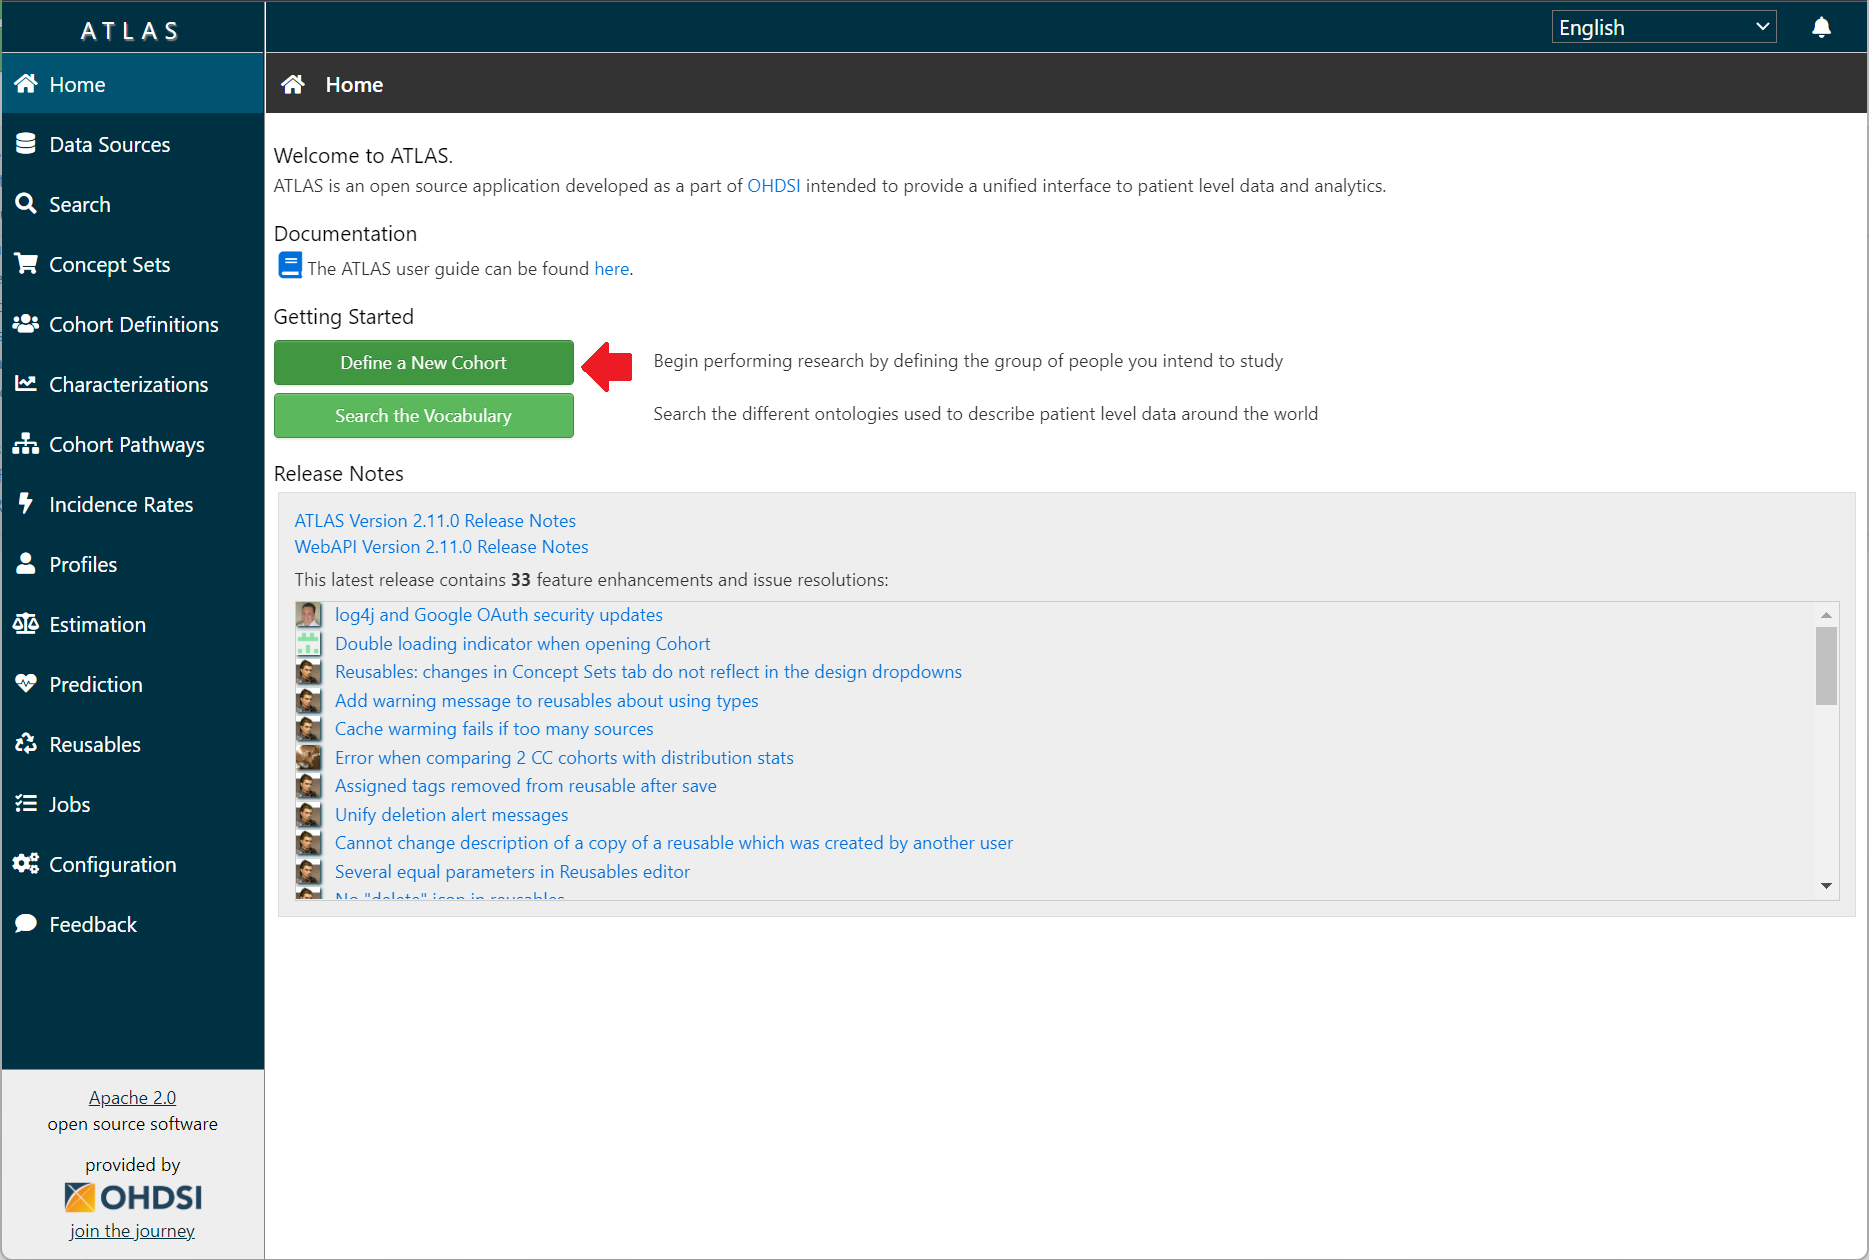Image resolution: width=1869 pixels, height=1260 pixels.
Task: Click the Estimation balance scale icon
Action: click(x=26, y=624)
